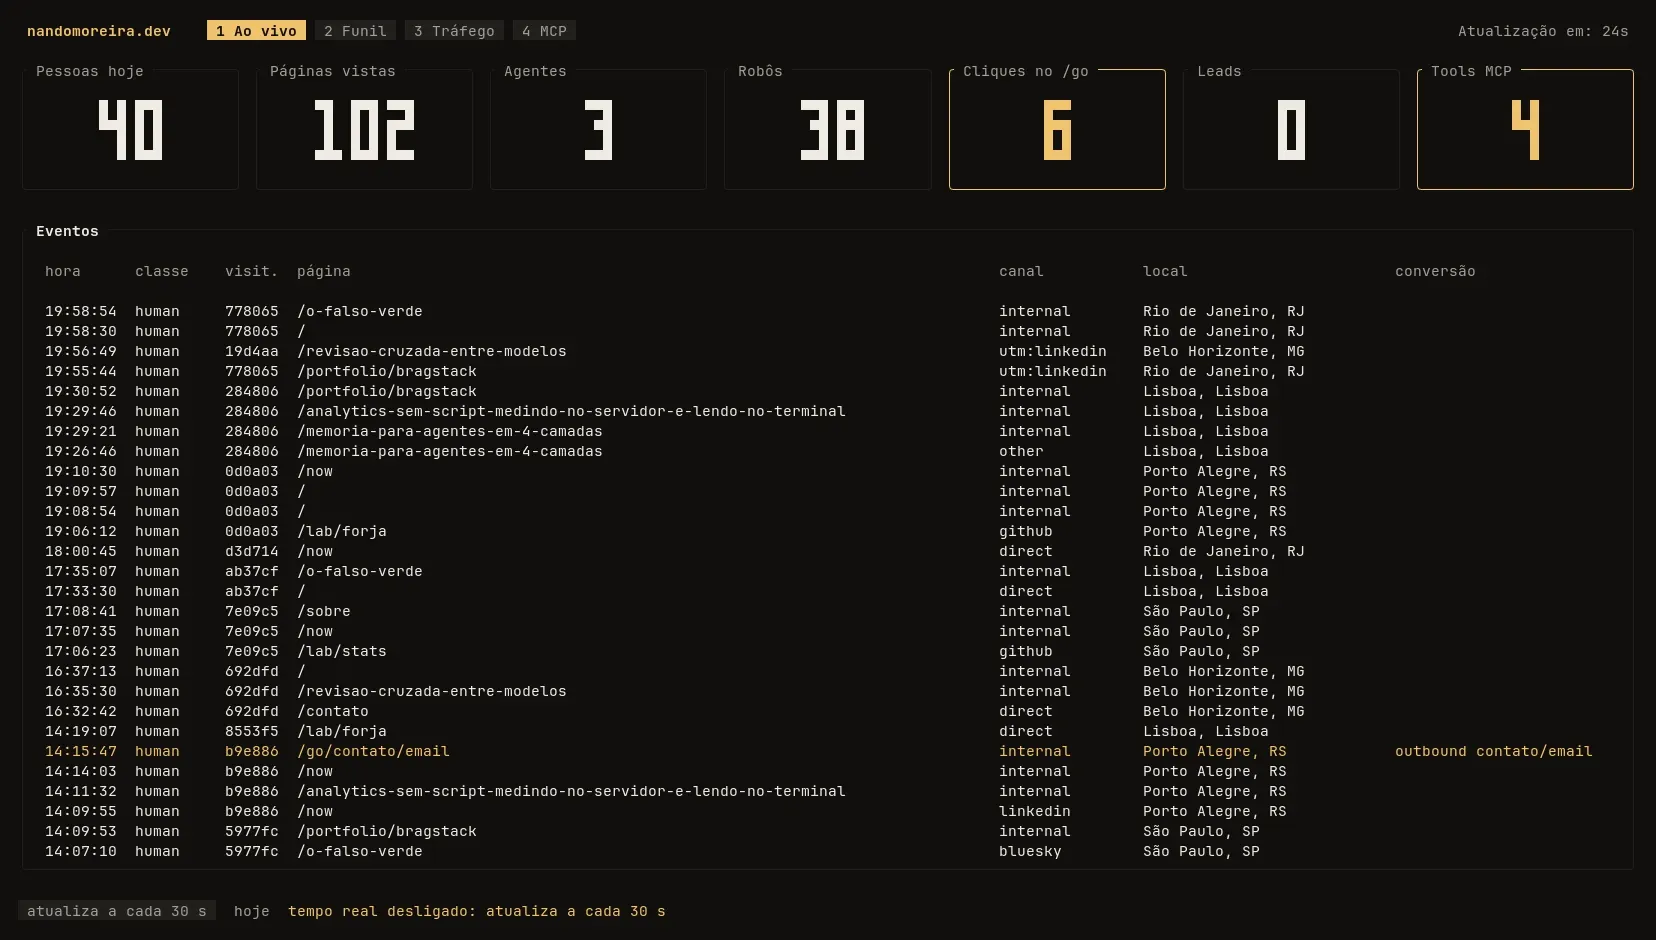Click the 'bluesky' channel entry
The width and height of the screenshot is (1656, 940).
tap(1030, 851)
